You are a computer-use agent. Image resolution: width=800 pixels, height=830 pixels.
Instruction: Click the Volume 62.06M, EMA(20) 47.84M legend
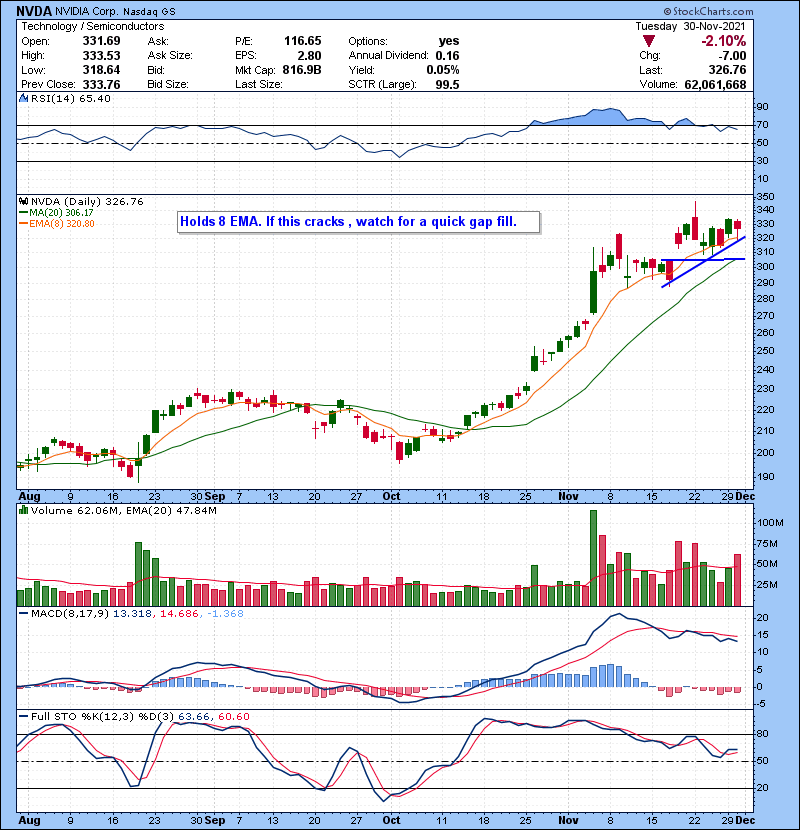point(124,510)
